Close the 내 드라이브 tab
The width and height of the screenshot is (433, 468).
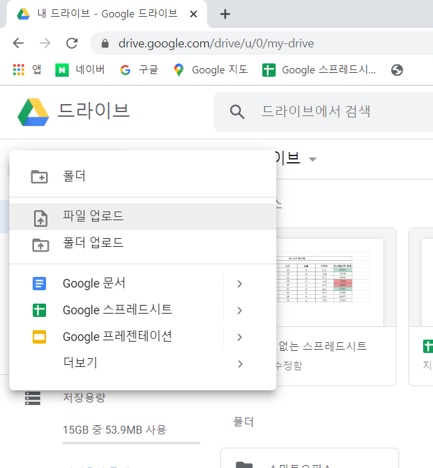pos(193,14)
